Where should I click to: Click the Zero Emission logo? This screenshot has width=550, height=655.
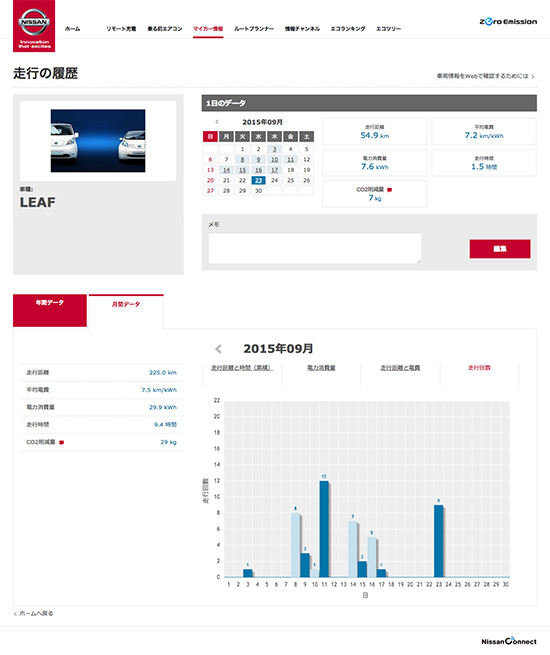point(508,22)
